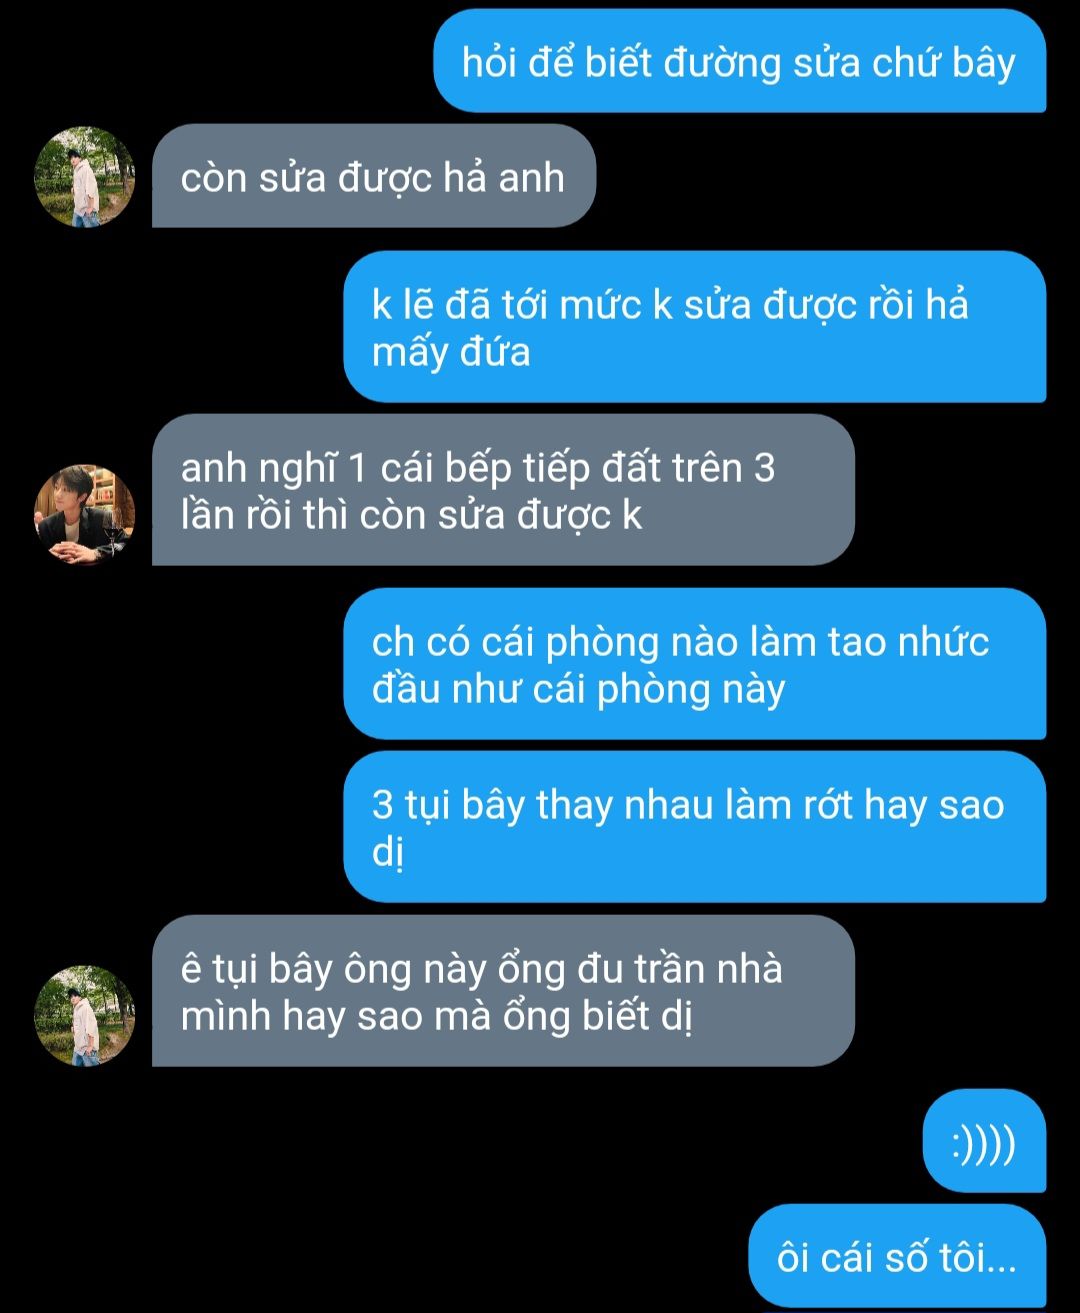The height and width of the screenshot is (1313, 1080).
Task: Tap the ':))))' smiley message bubble
Action: coord(984,1141)
